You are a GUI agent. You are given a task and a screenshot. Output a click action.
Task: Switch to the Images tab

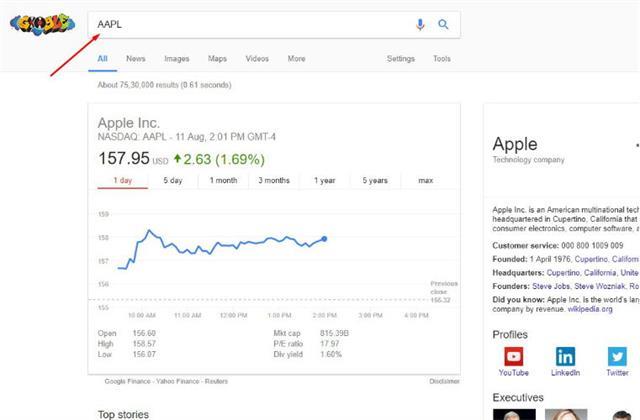177,59
